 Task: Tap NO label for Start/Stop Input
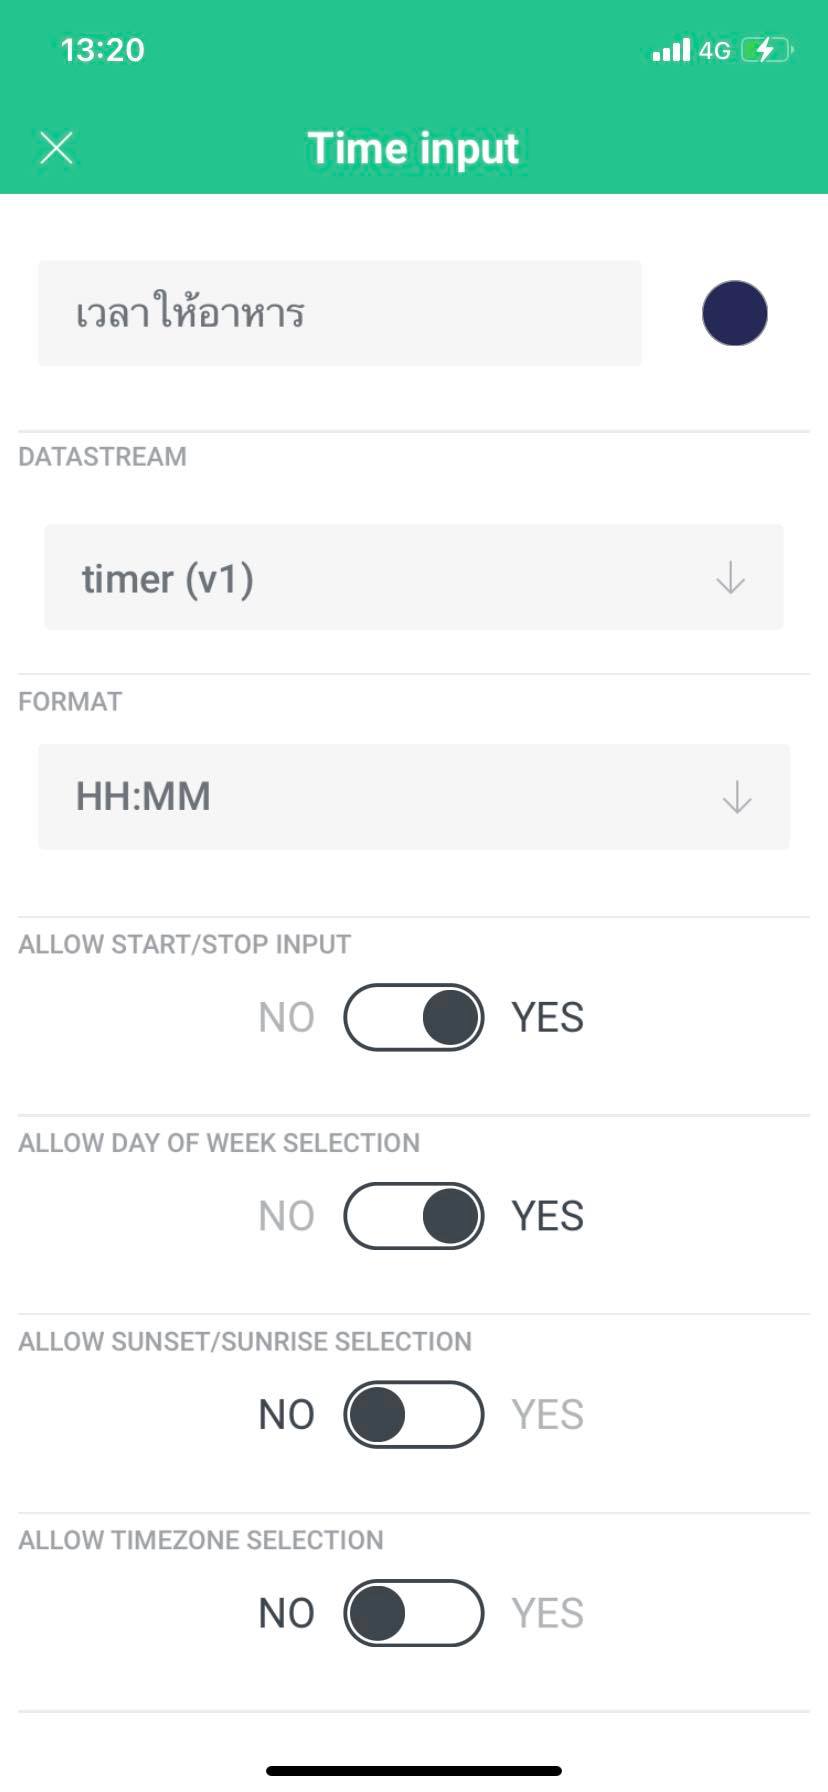point(286,1018)
